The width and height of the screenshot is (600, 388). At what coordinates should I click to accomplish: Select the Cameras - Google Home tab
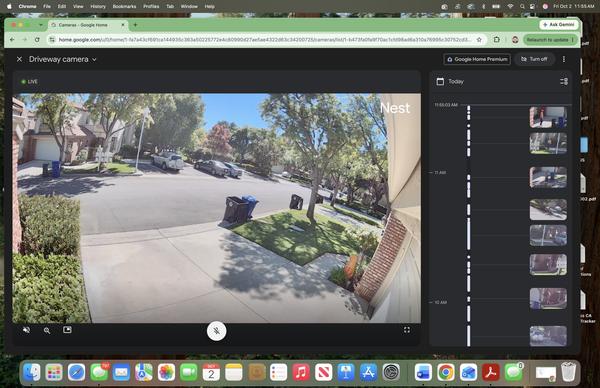[83, 25]
